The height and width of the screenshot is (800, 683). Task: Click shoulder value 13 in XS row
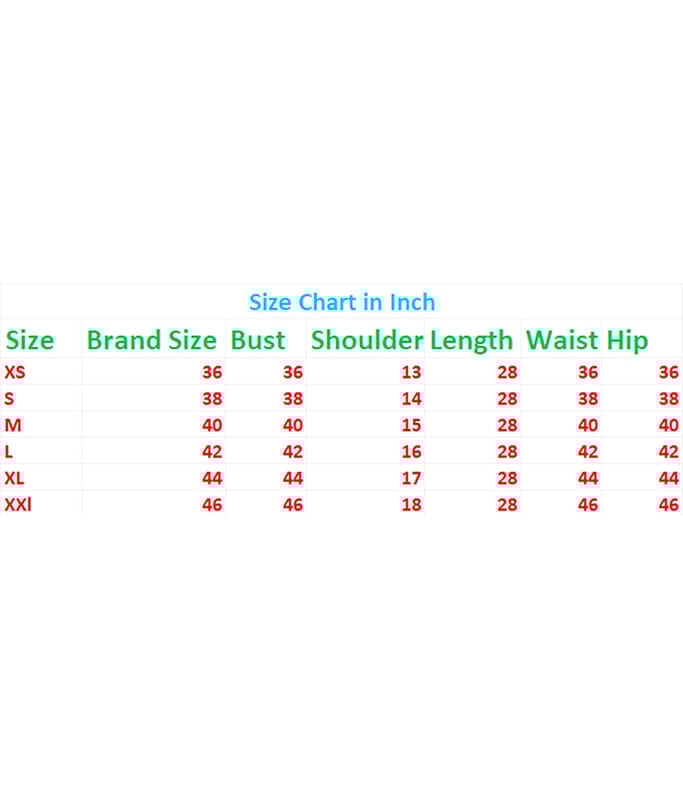[411, 372]
